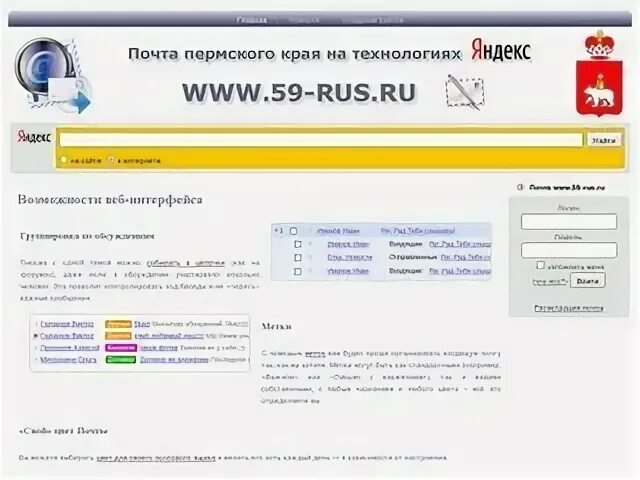Click into the Пароль input field
Viewport: 640px width, 480px height.
point(569,250)
